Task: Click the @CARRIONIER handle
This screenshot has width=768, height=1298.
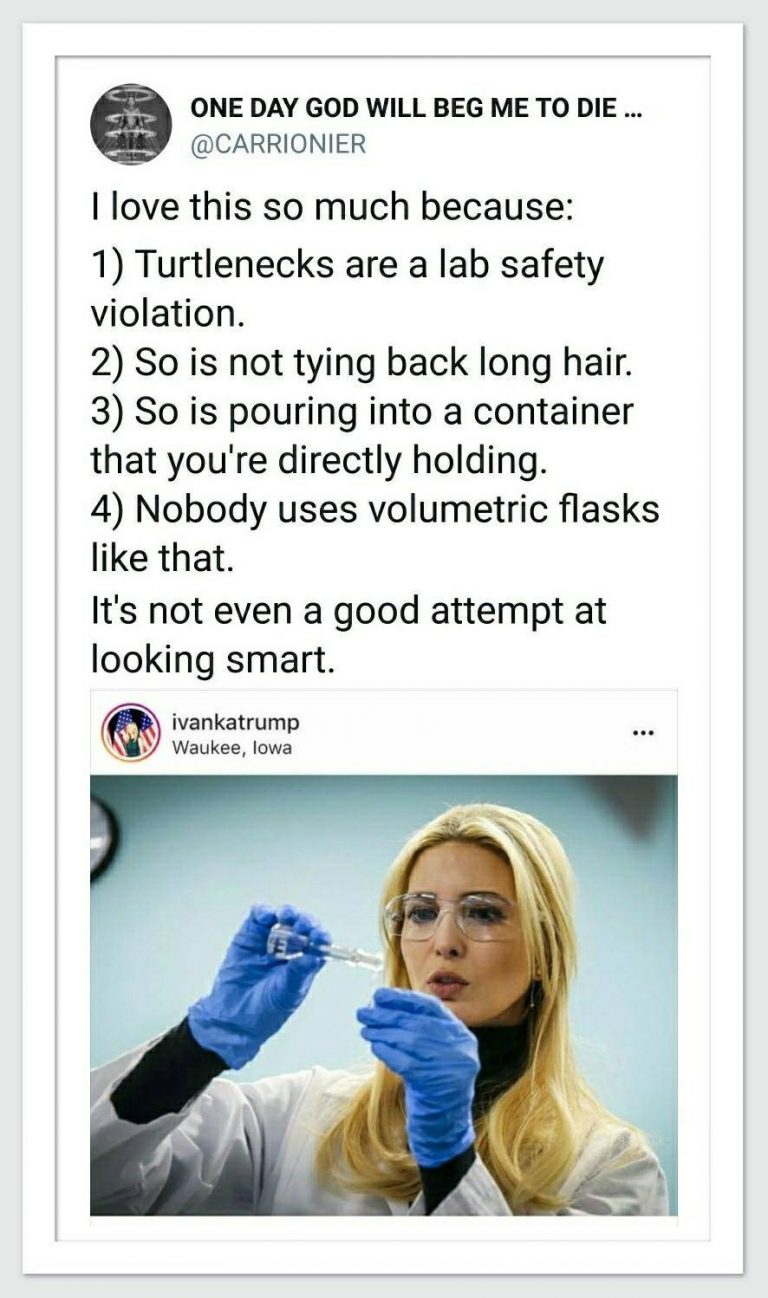Action: point(279,144)
